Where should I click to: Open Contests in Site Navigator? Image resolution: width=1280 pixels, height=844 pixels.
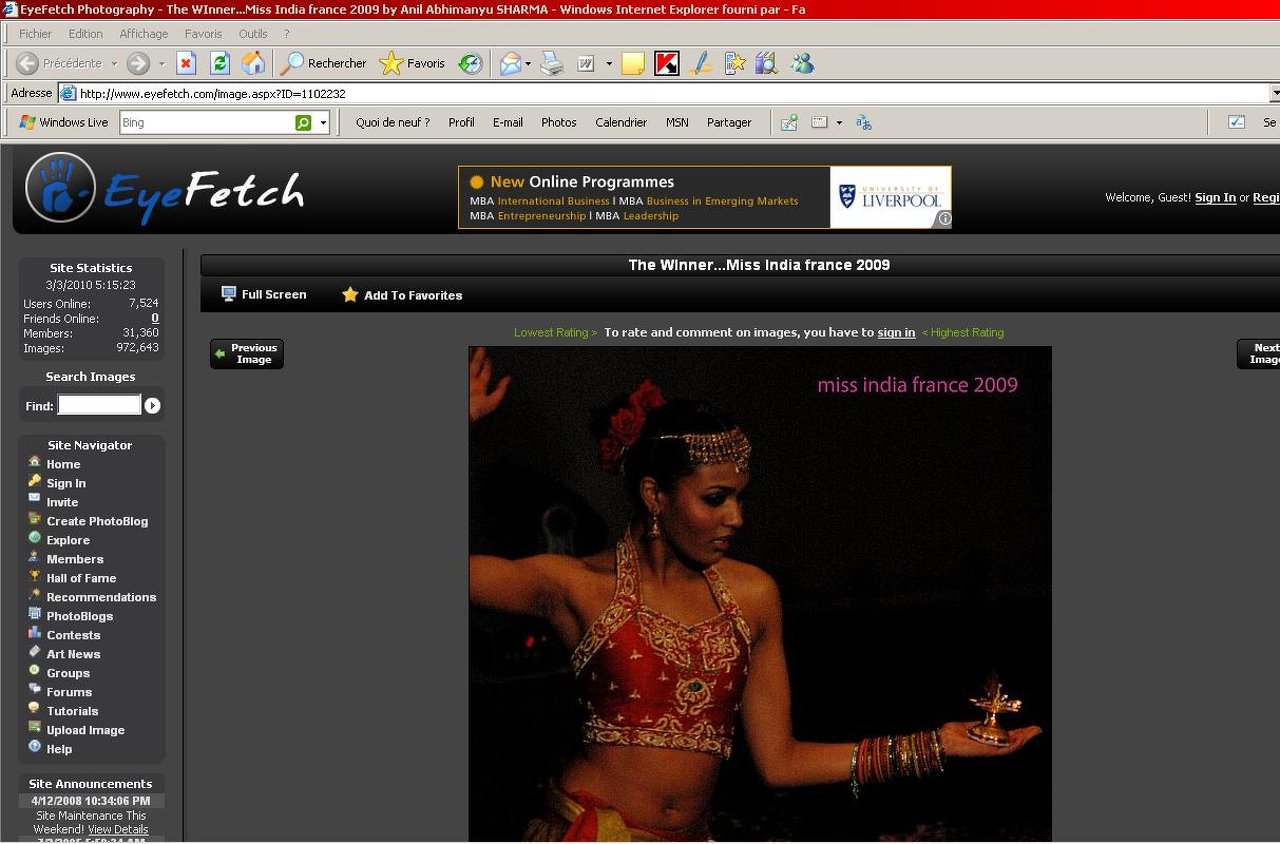click(73, 635)
